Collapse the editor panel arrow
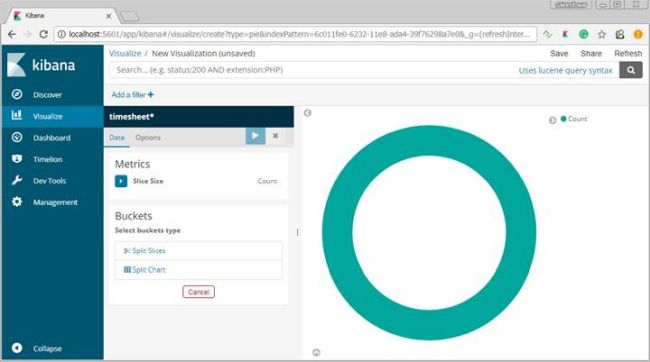 click(308, 113)
